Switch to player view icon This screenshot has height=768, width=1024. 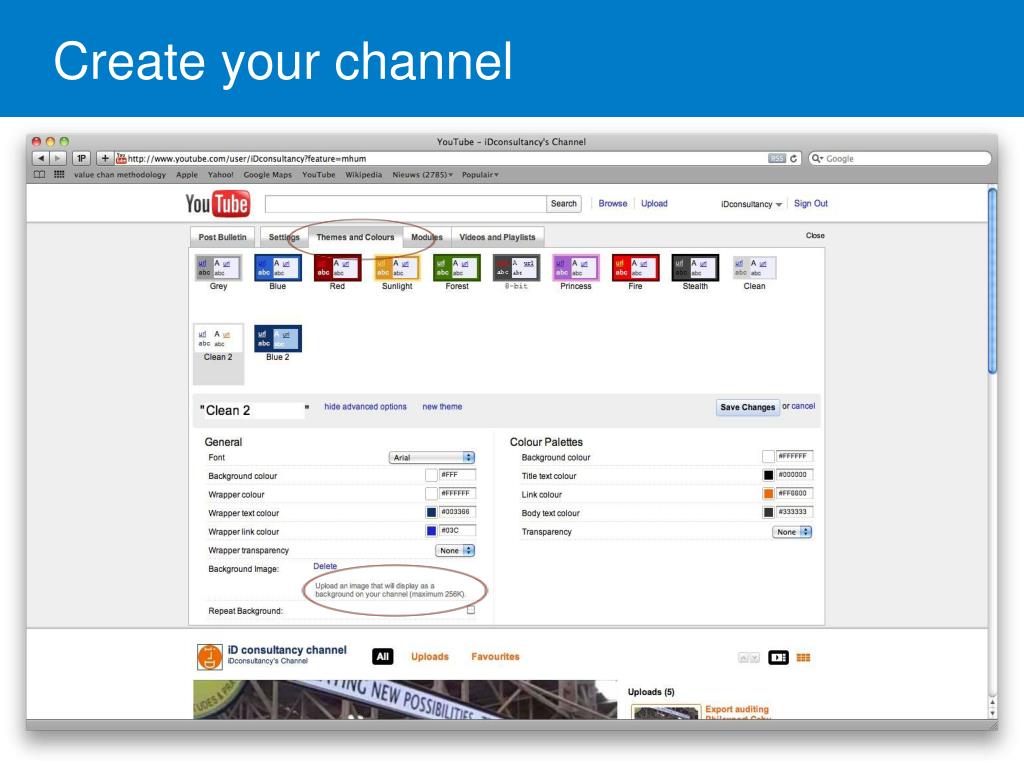[778, 658]
